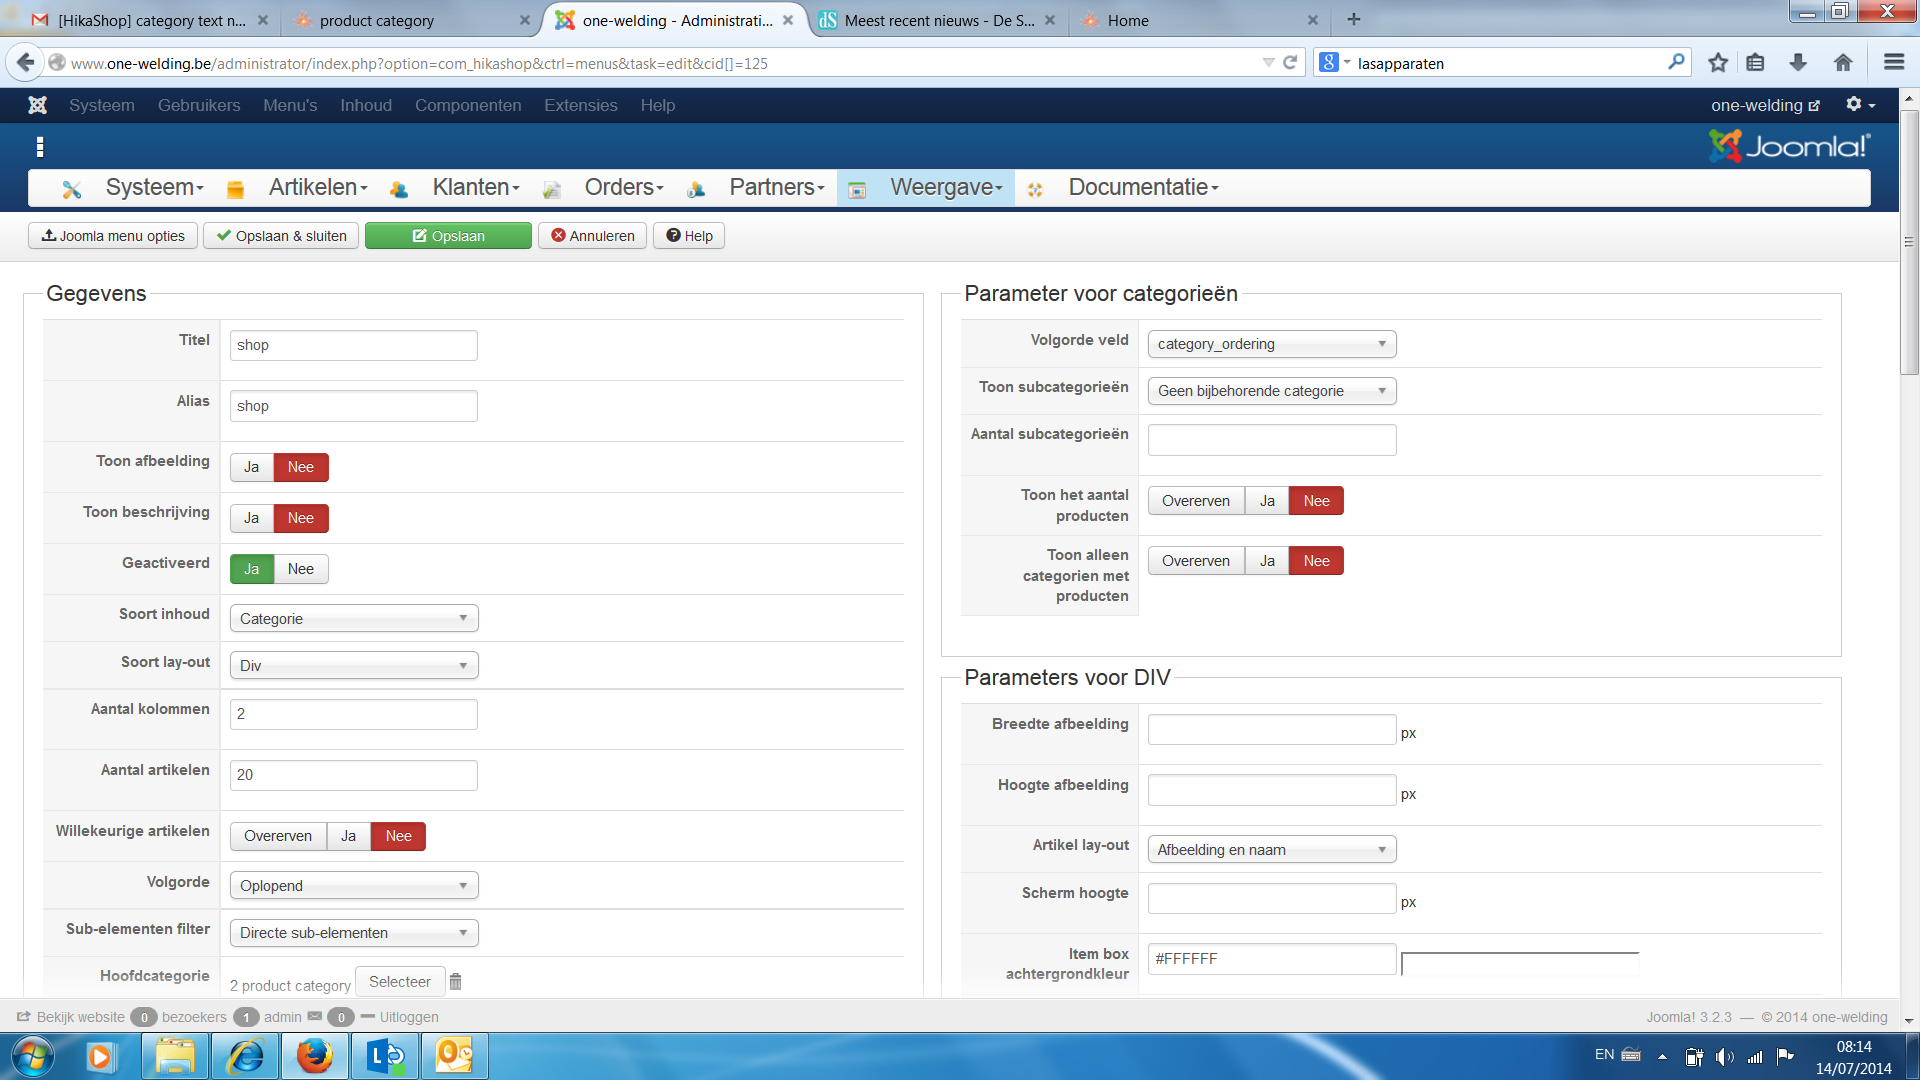Open the Firefox hamburger menu icon
Image resolution: width=1920 pixels, height=1080 pixels.
[1893, 63]
